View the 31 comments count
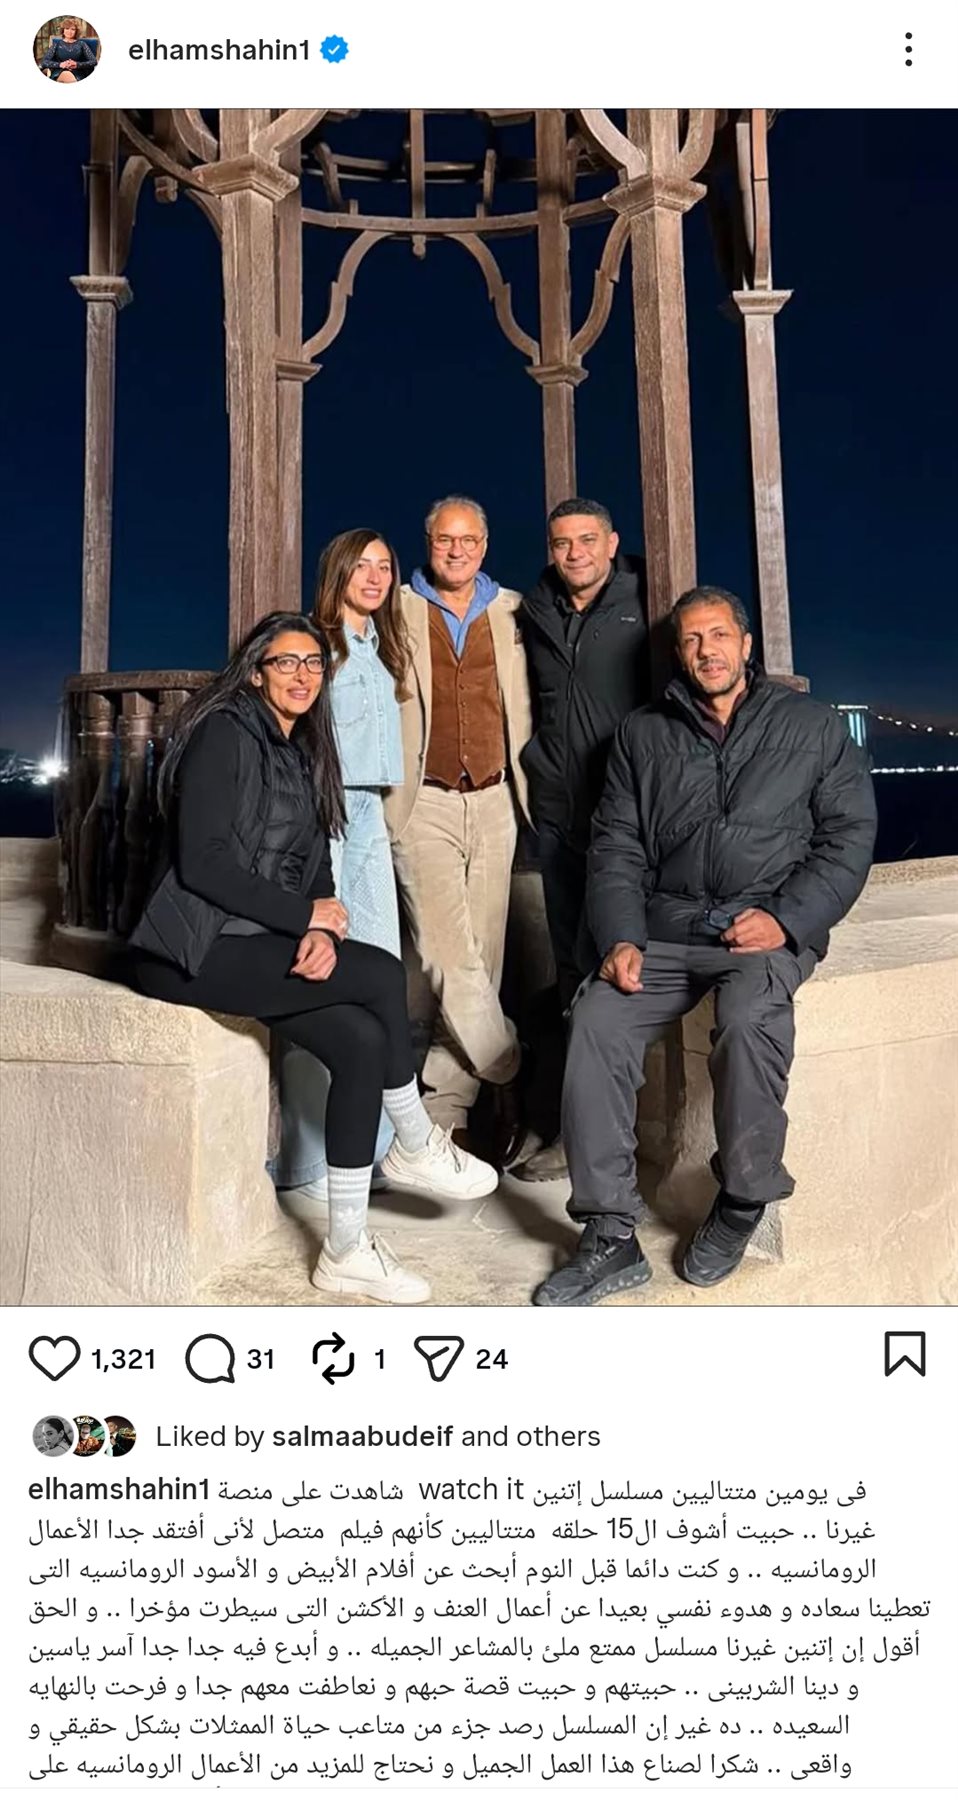The image size is (958, 1800). [x=260, y=1359]
